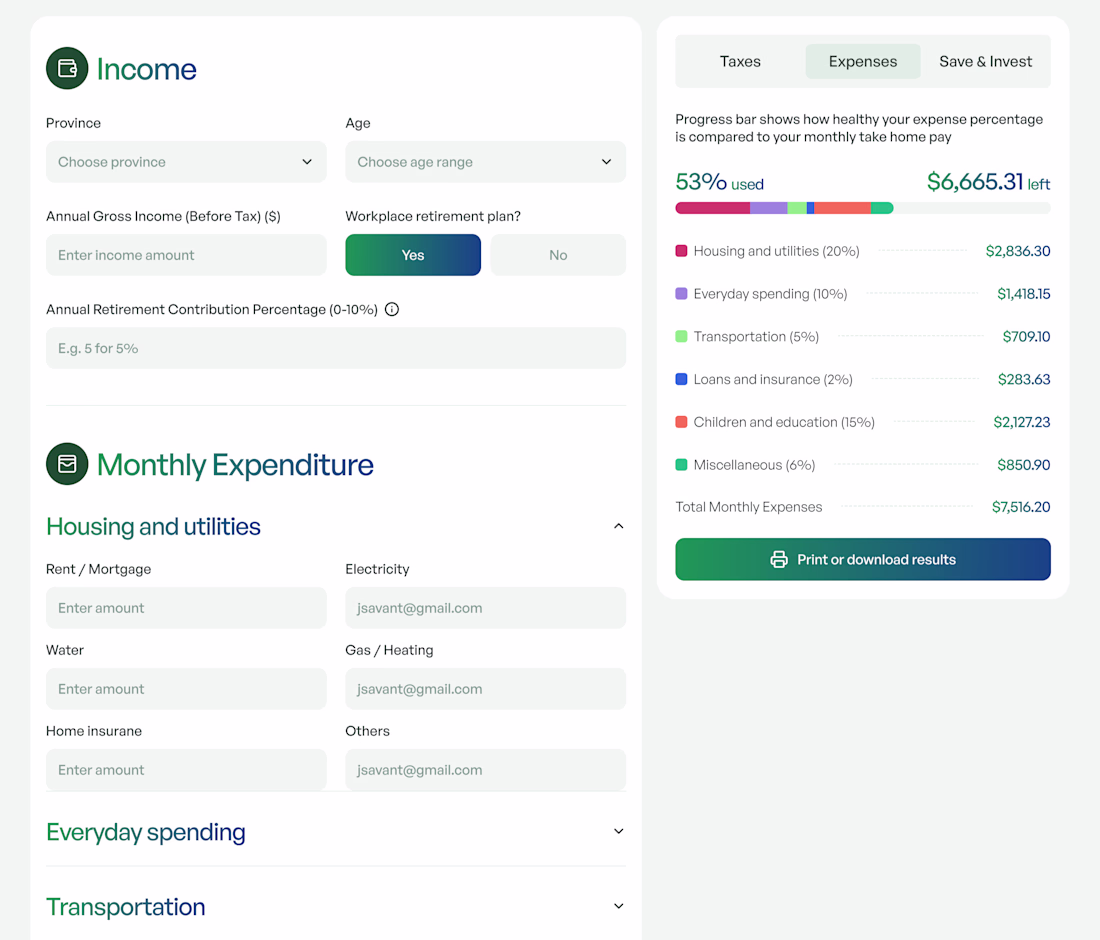1100x940 pixels.
Task: Click the Total Monthly Expenses label
Action: coord(749,506)
